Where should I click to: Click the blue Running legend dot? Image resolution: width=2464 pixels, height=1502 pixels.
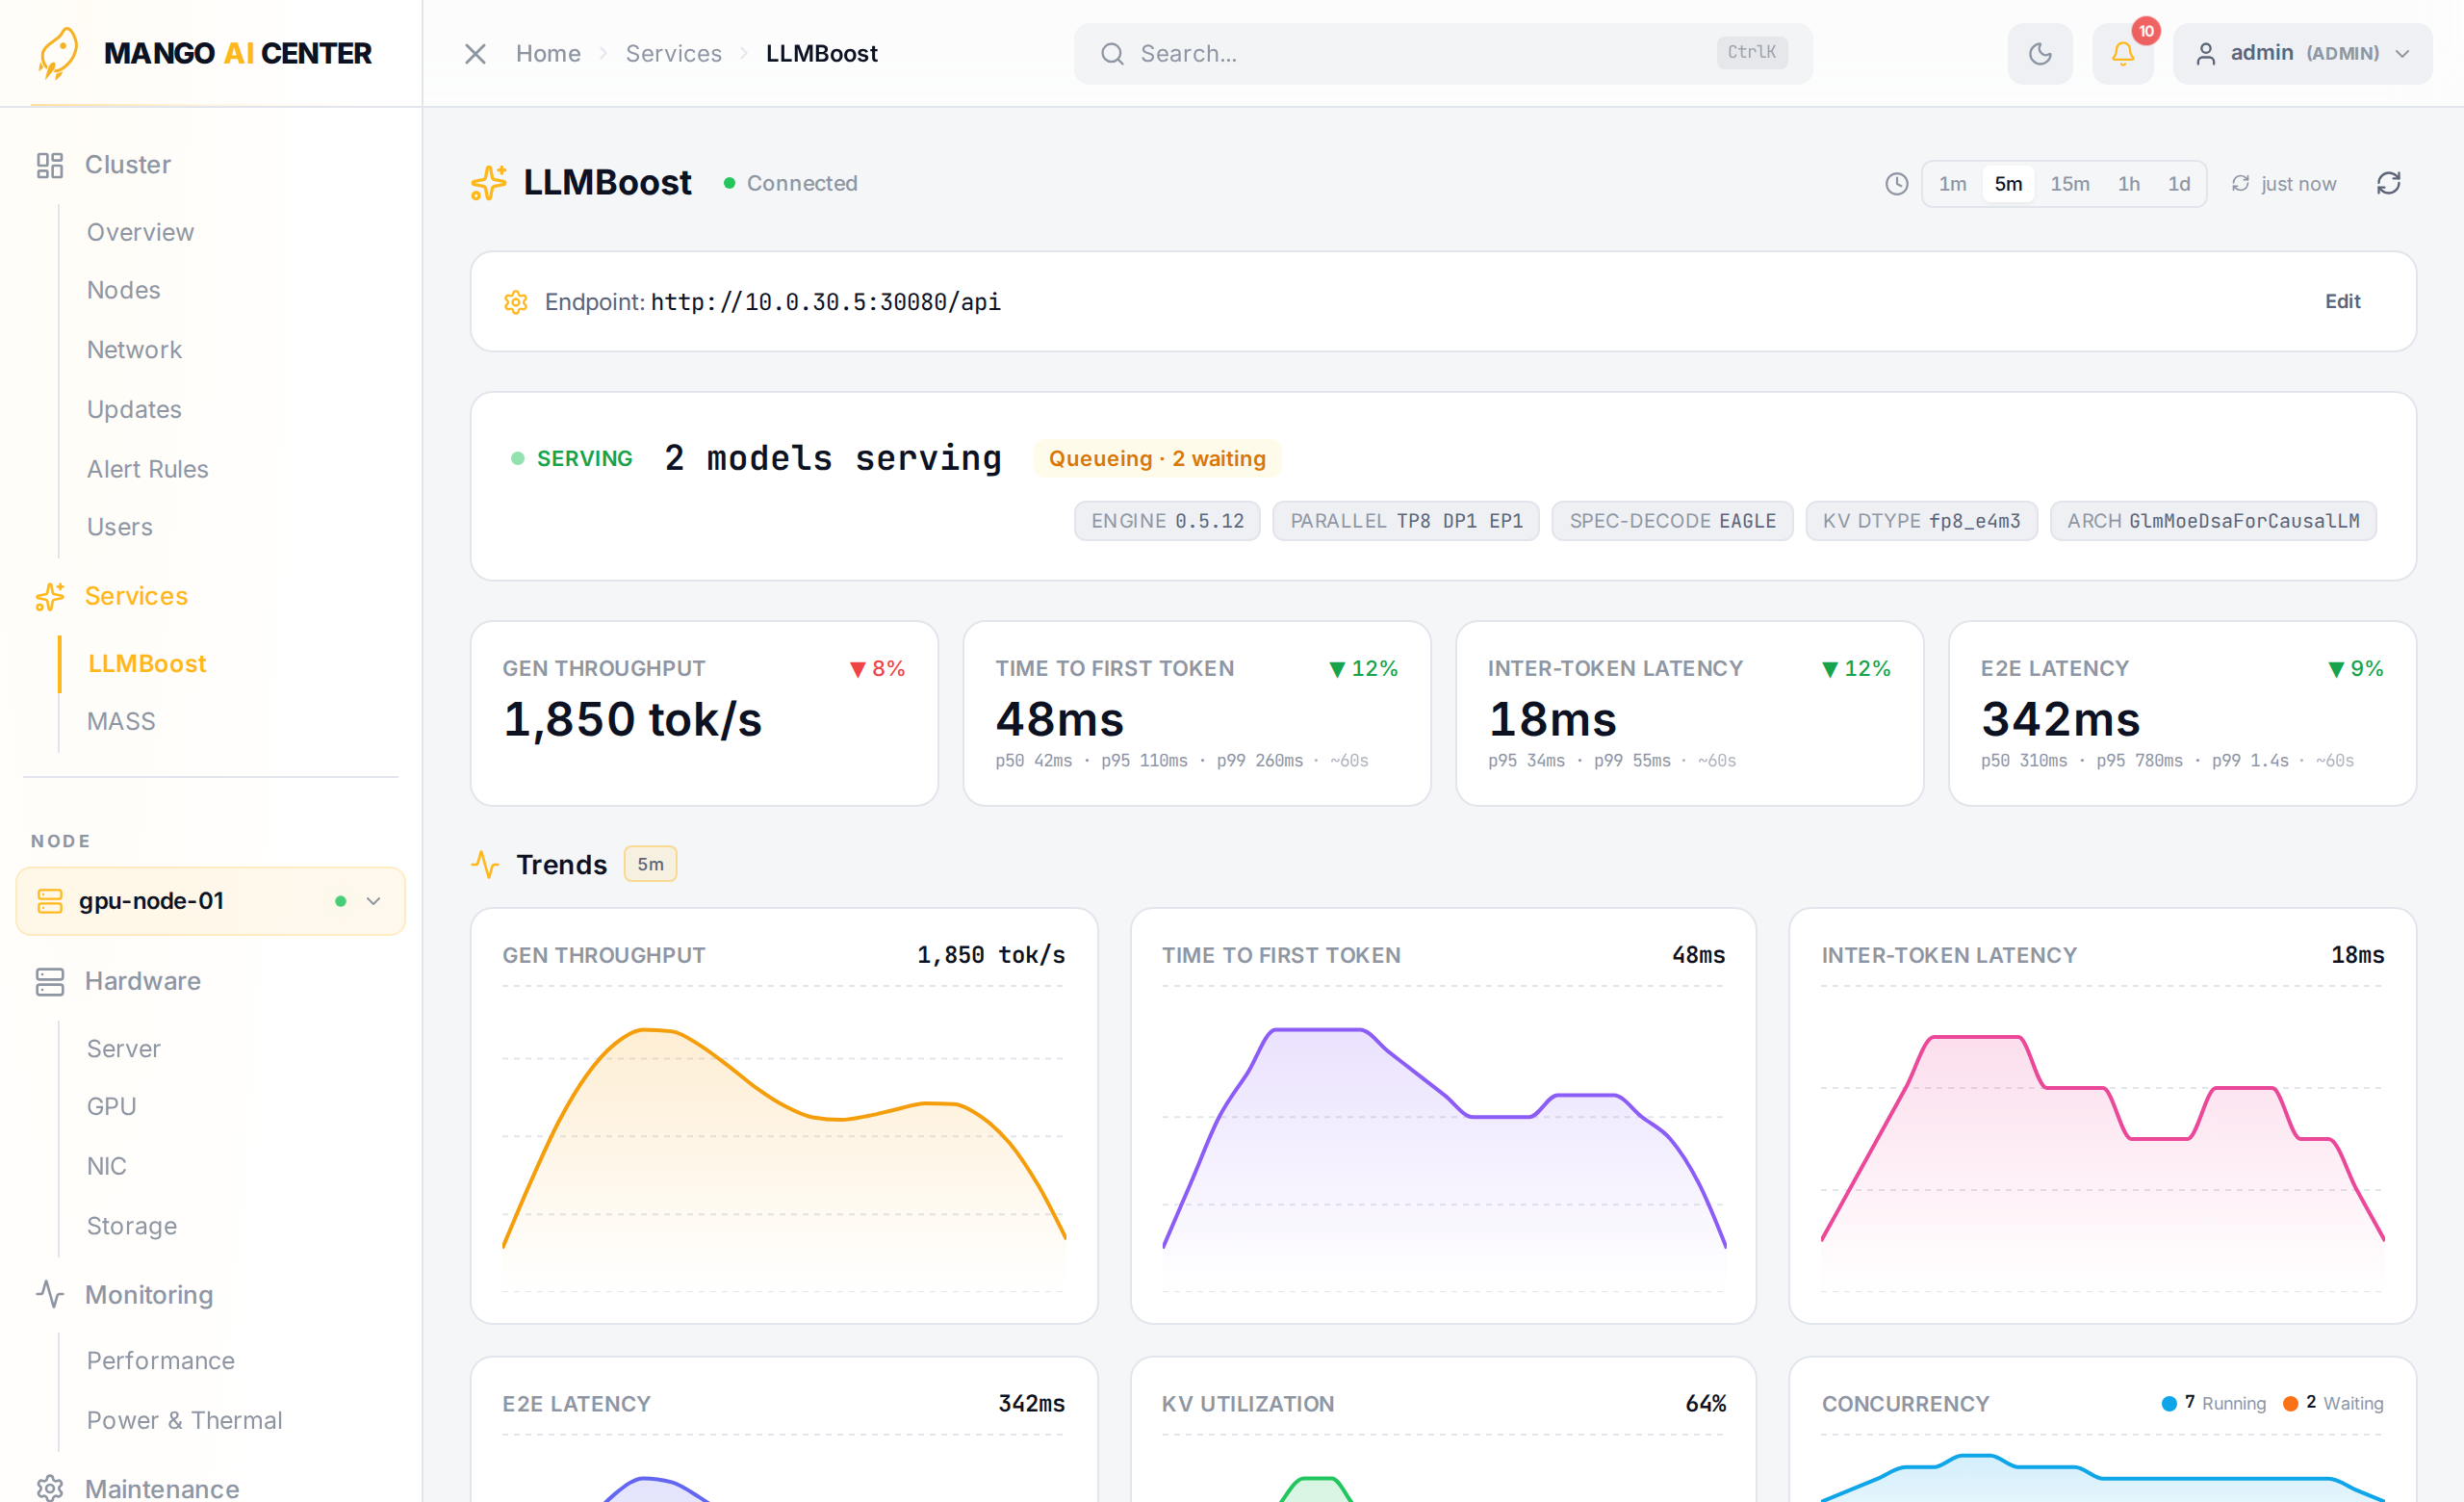(2169, 1404)
